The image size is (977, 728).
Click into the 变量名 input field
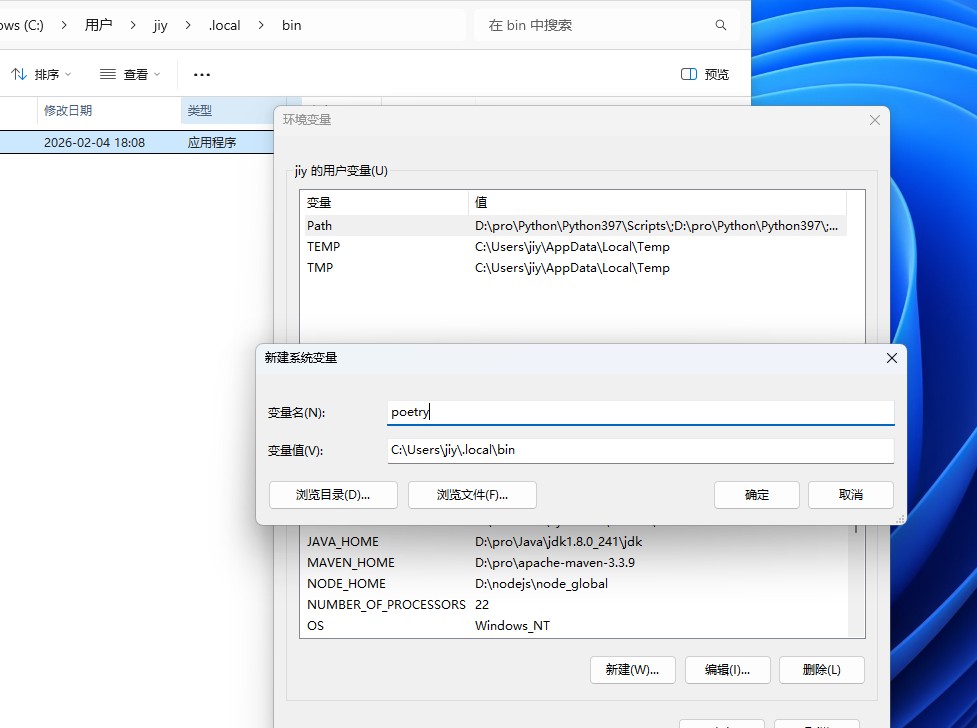640,412
